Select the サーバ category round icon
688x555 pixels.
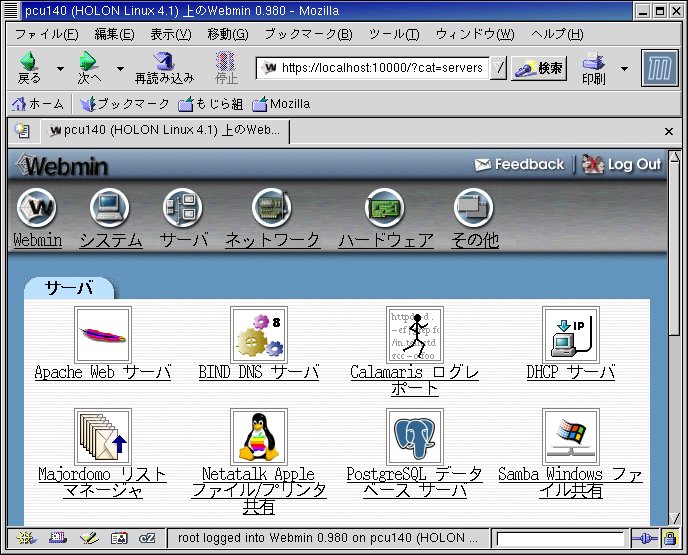pyautogui.click(x=183, y=208)
